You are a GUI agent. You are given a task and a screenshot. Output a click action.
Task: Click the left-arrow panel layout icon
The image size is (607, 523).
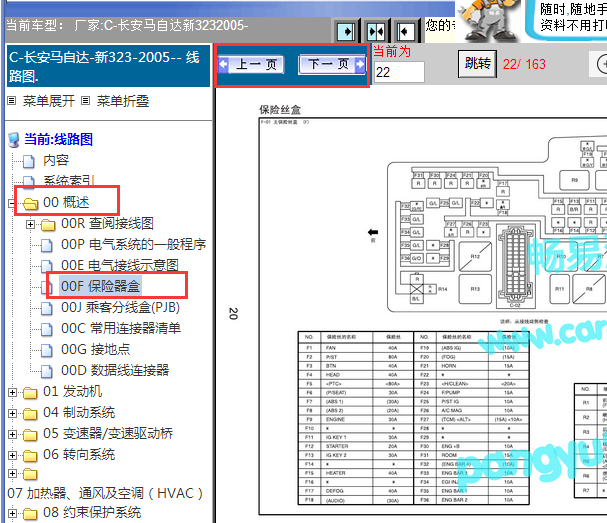tap(405, 31)
